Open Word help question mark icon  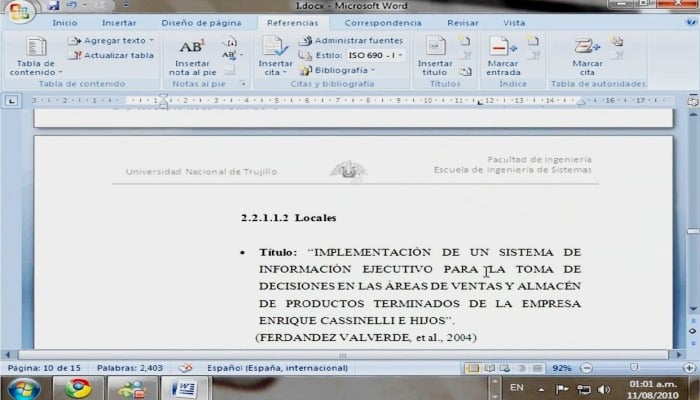[x=691, y=22]
